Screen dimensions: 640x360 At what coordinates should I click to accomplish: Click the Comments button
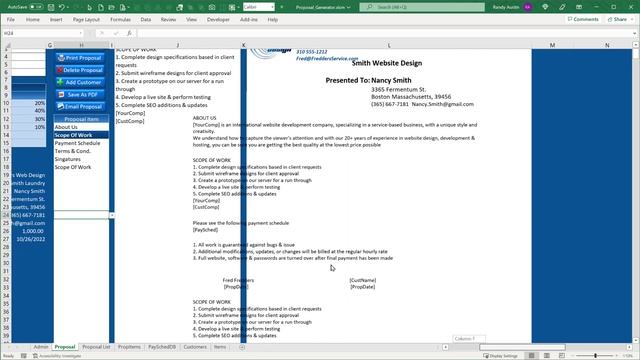[583, 19]
